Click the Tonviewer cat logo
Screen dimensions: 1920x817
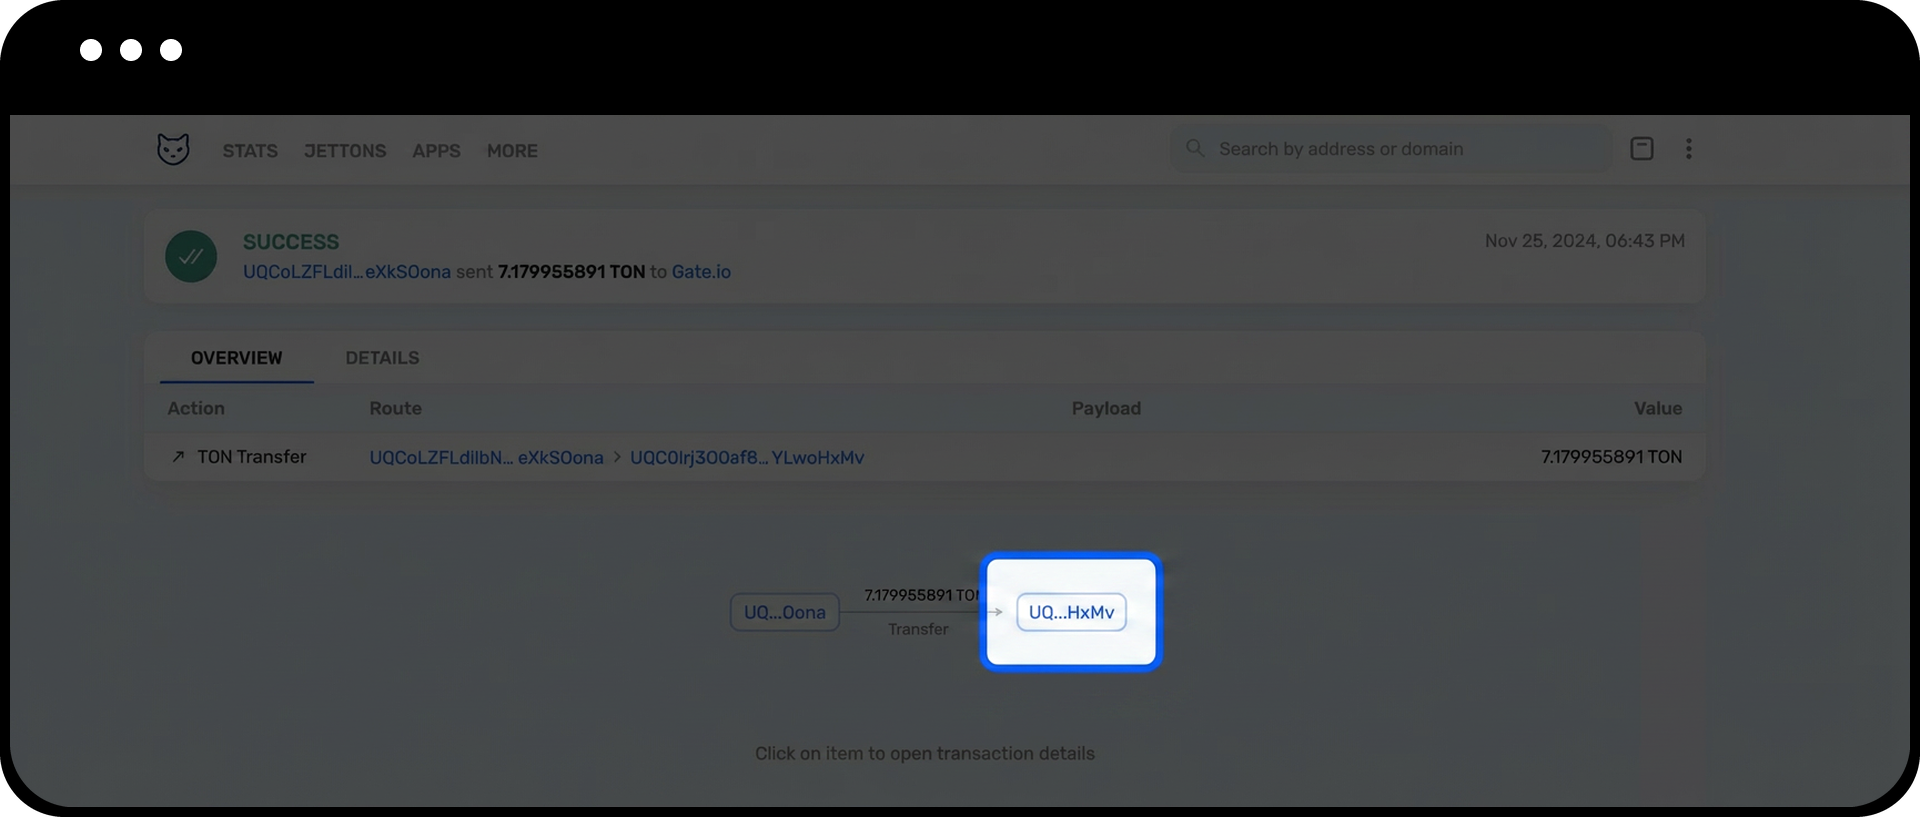173,150
